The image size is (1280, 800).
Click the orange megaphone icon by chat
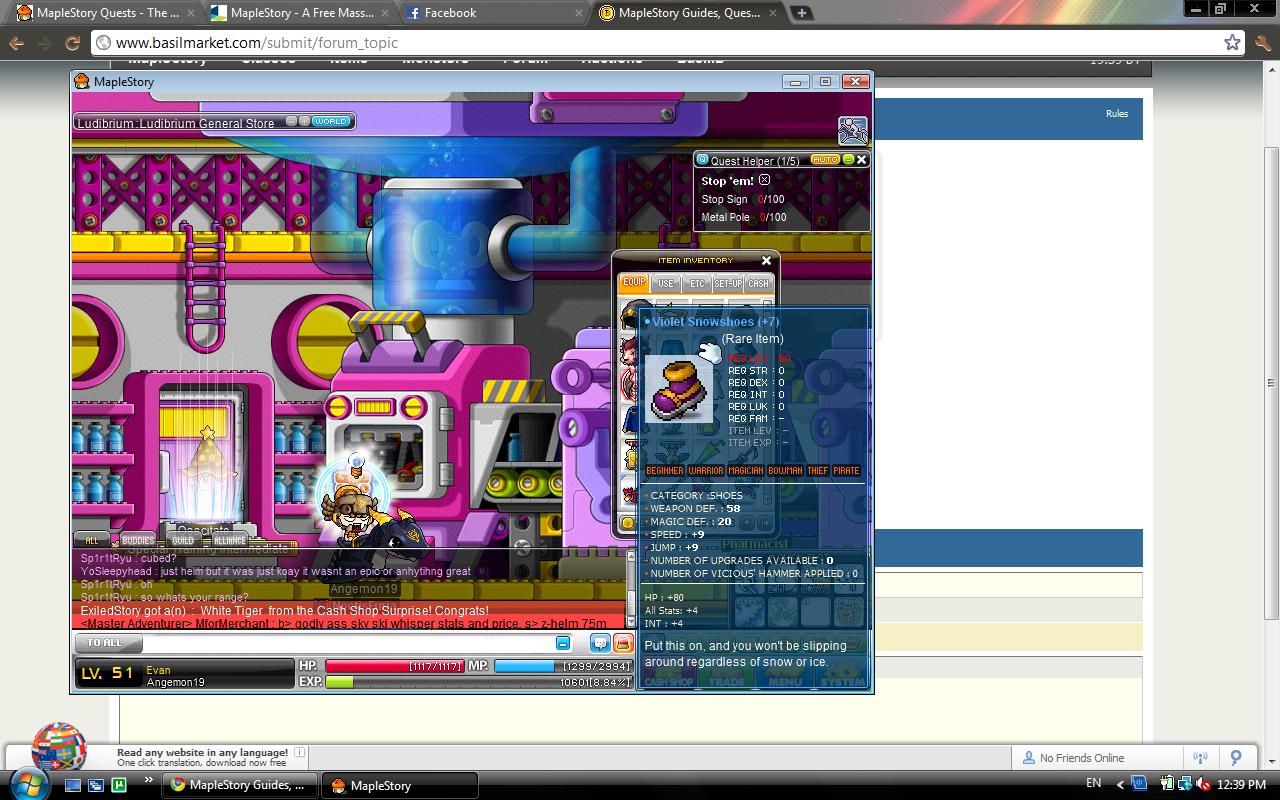point(622,643)
